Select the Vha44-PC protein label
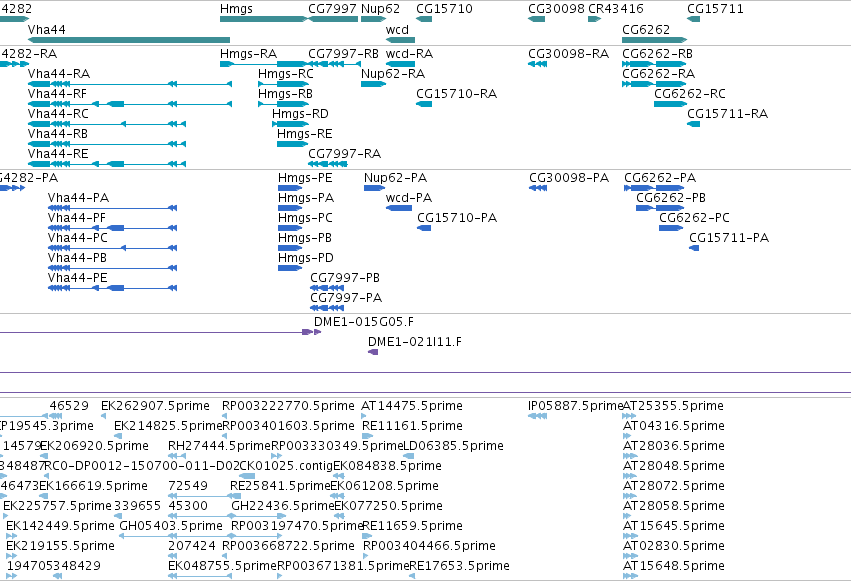Screen dimensions: 851x581 click(x=78, y=238)
